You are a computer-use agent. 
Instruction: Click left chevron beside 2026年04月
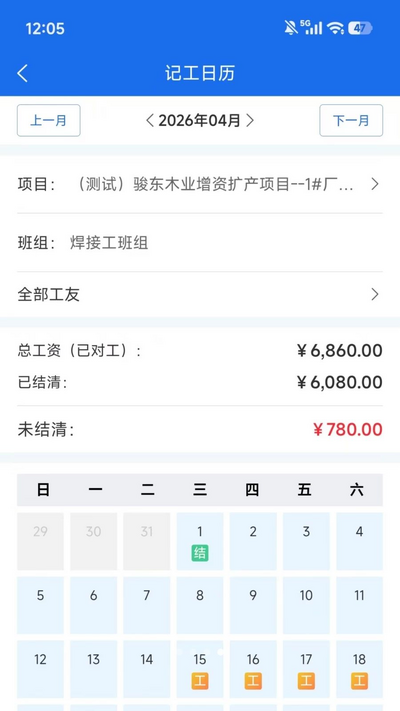point(150,121)
